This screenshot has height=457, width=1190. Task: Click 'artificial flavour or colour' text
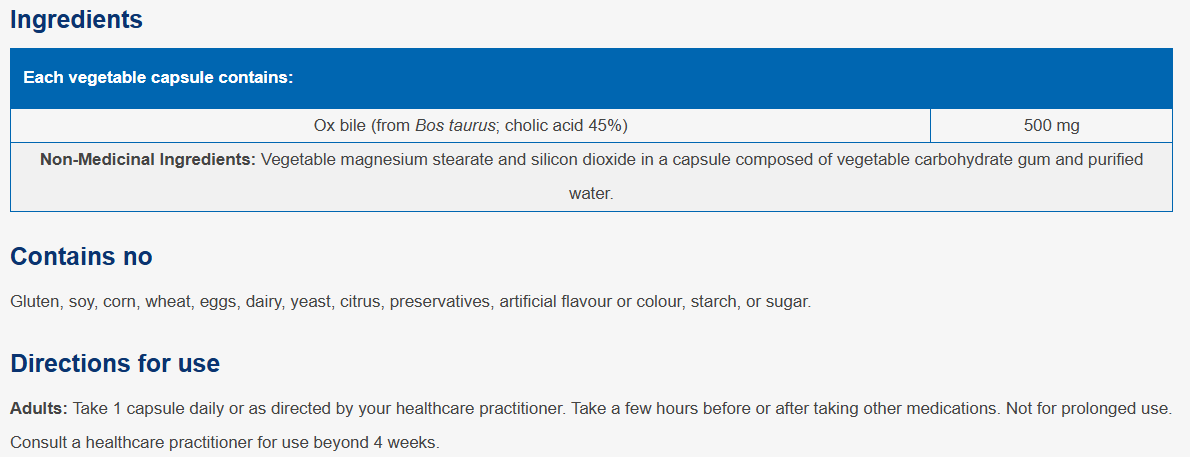[591, 302]
